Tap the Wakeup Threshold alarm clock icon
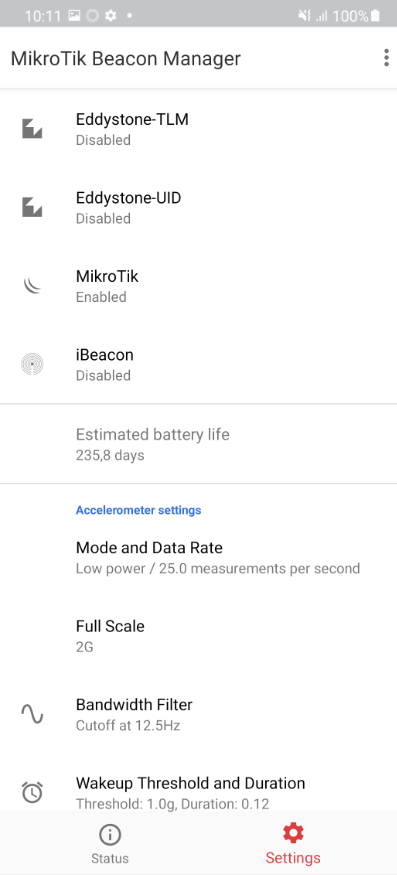Viewport: 397px width, 875px height. tap(32, 792)
